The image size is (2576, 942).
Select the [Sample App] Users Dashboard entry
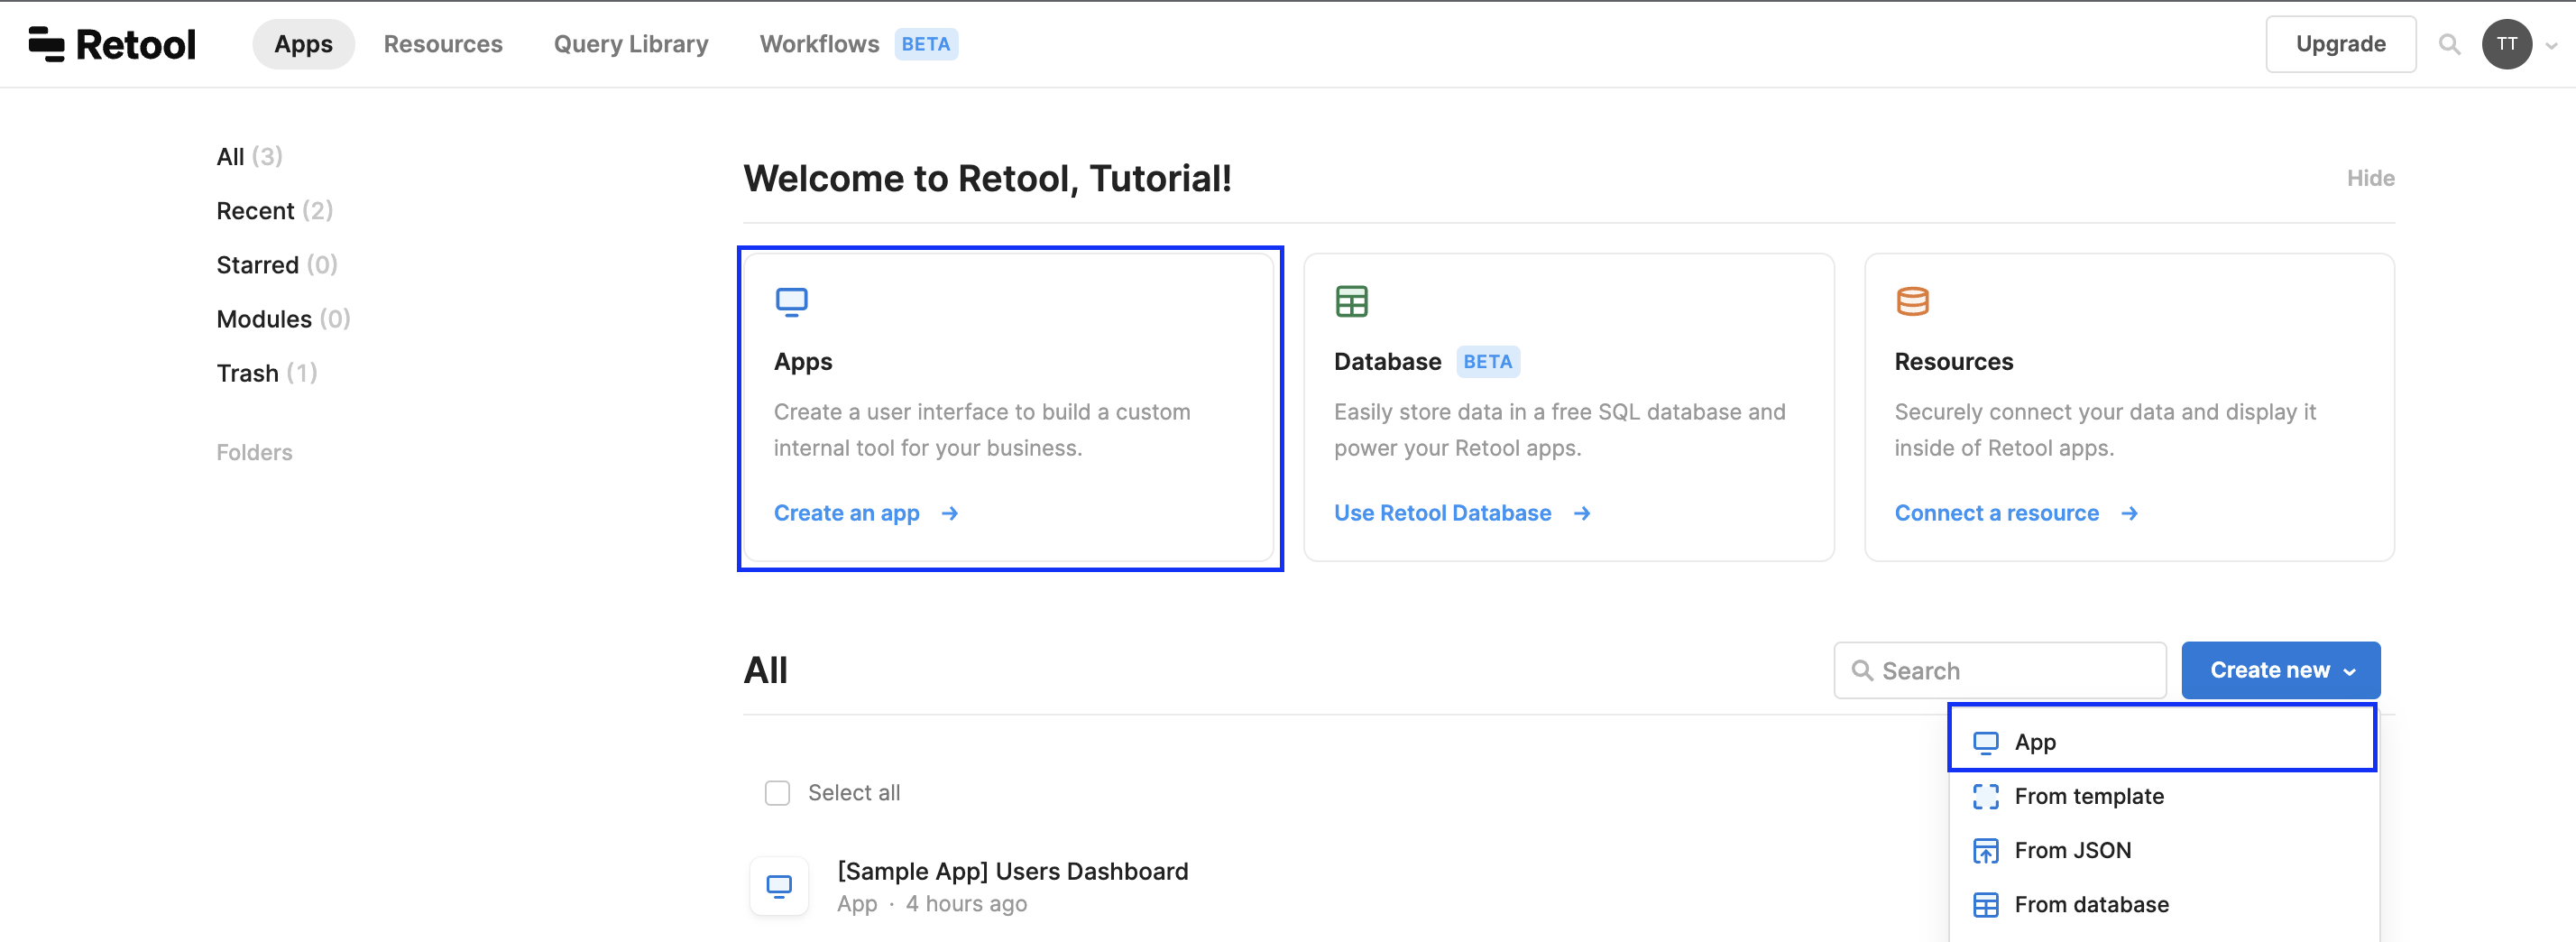[x=1012, y=871]
